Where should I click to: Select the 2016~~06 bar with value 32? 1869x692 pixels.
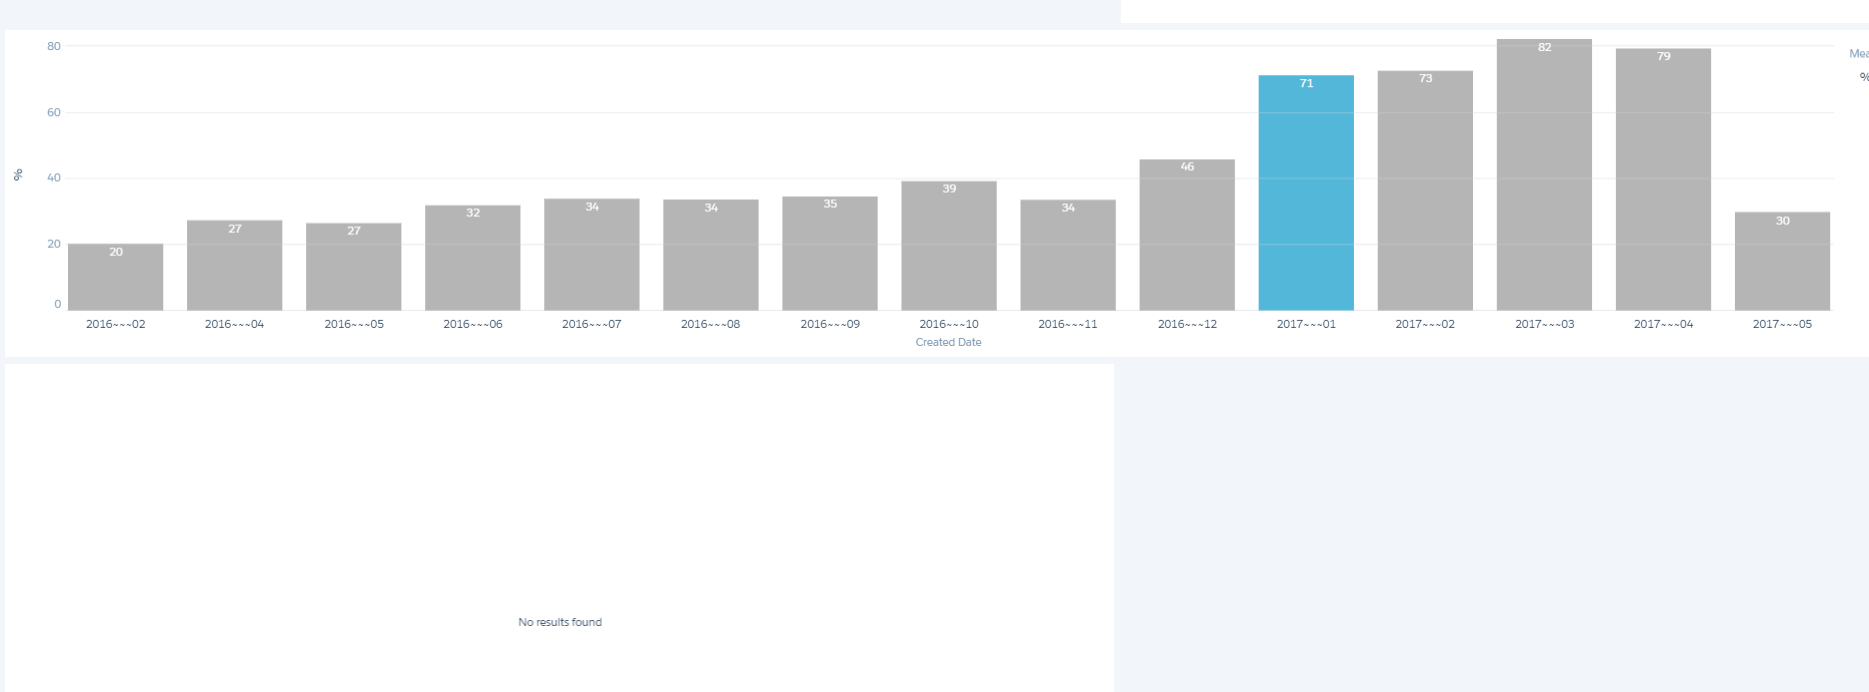tap(473, 258)
